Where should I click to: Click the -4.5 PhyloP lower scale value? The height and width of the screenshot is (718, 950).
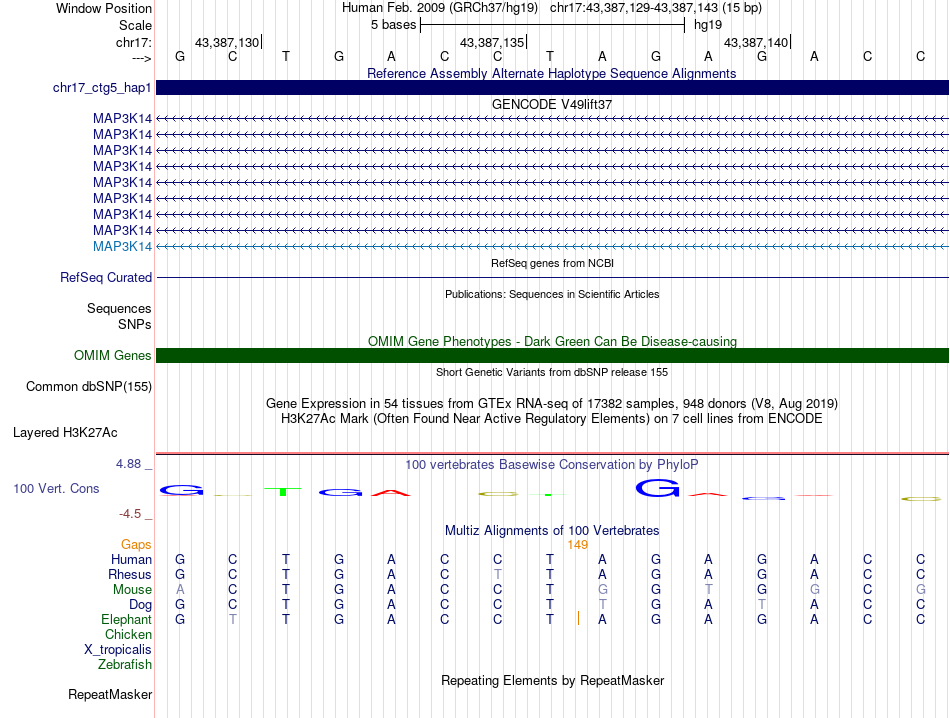130,514
